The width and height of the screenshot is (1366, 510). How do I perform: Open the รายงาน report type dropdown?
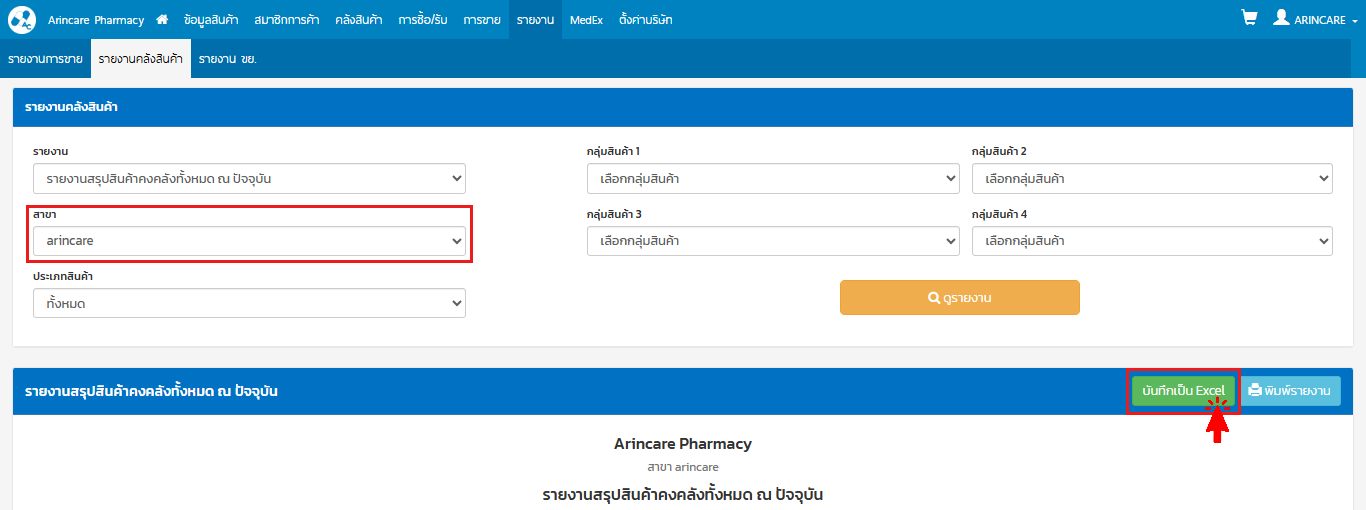249,179
